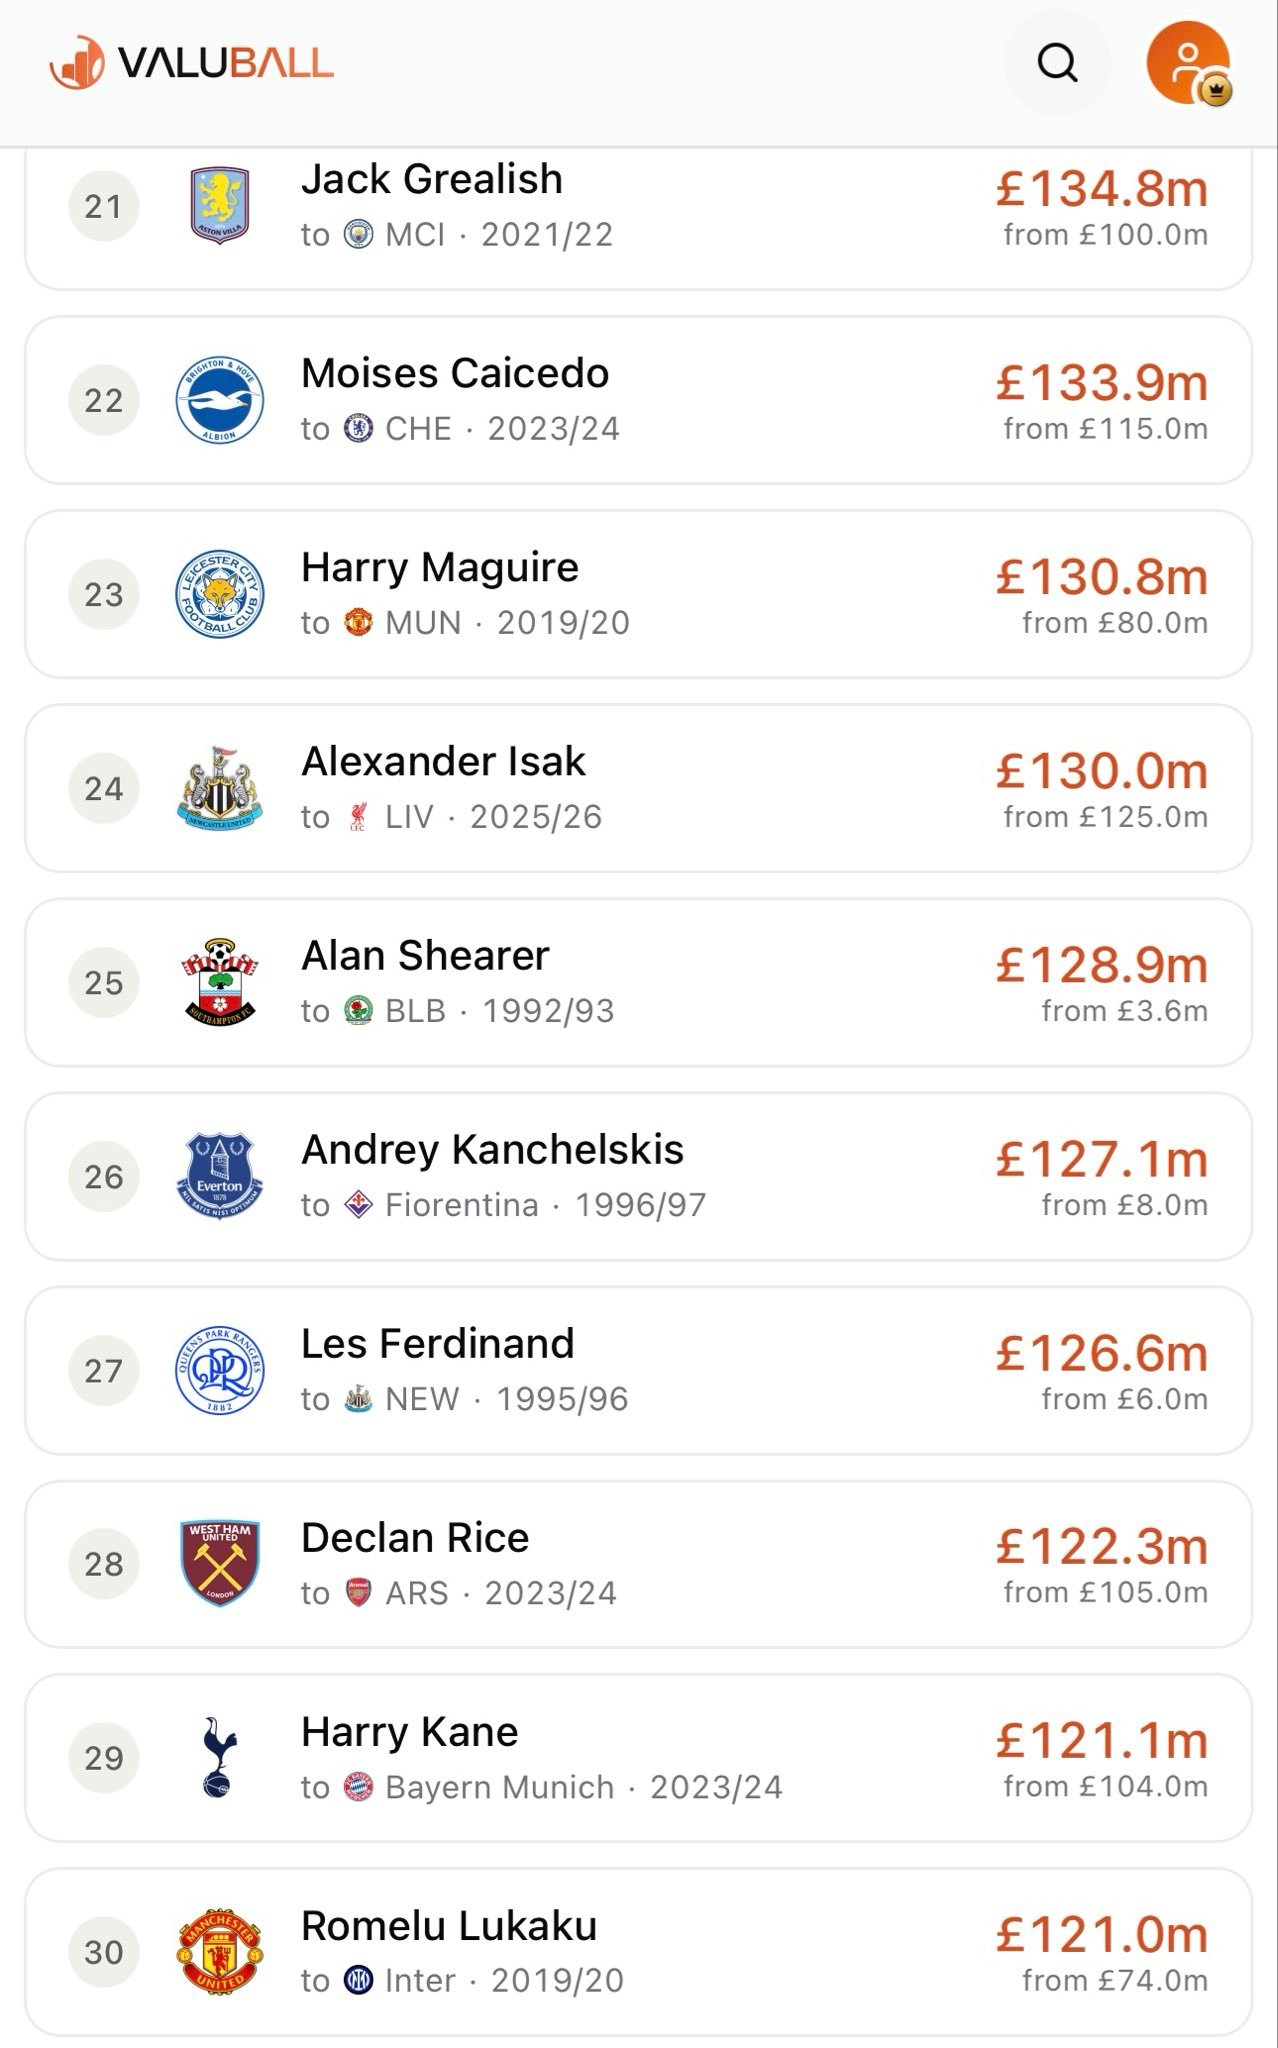Click the Aston Villa crest
This screenshot has width=1278, height=2048.
pos(220,206)
